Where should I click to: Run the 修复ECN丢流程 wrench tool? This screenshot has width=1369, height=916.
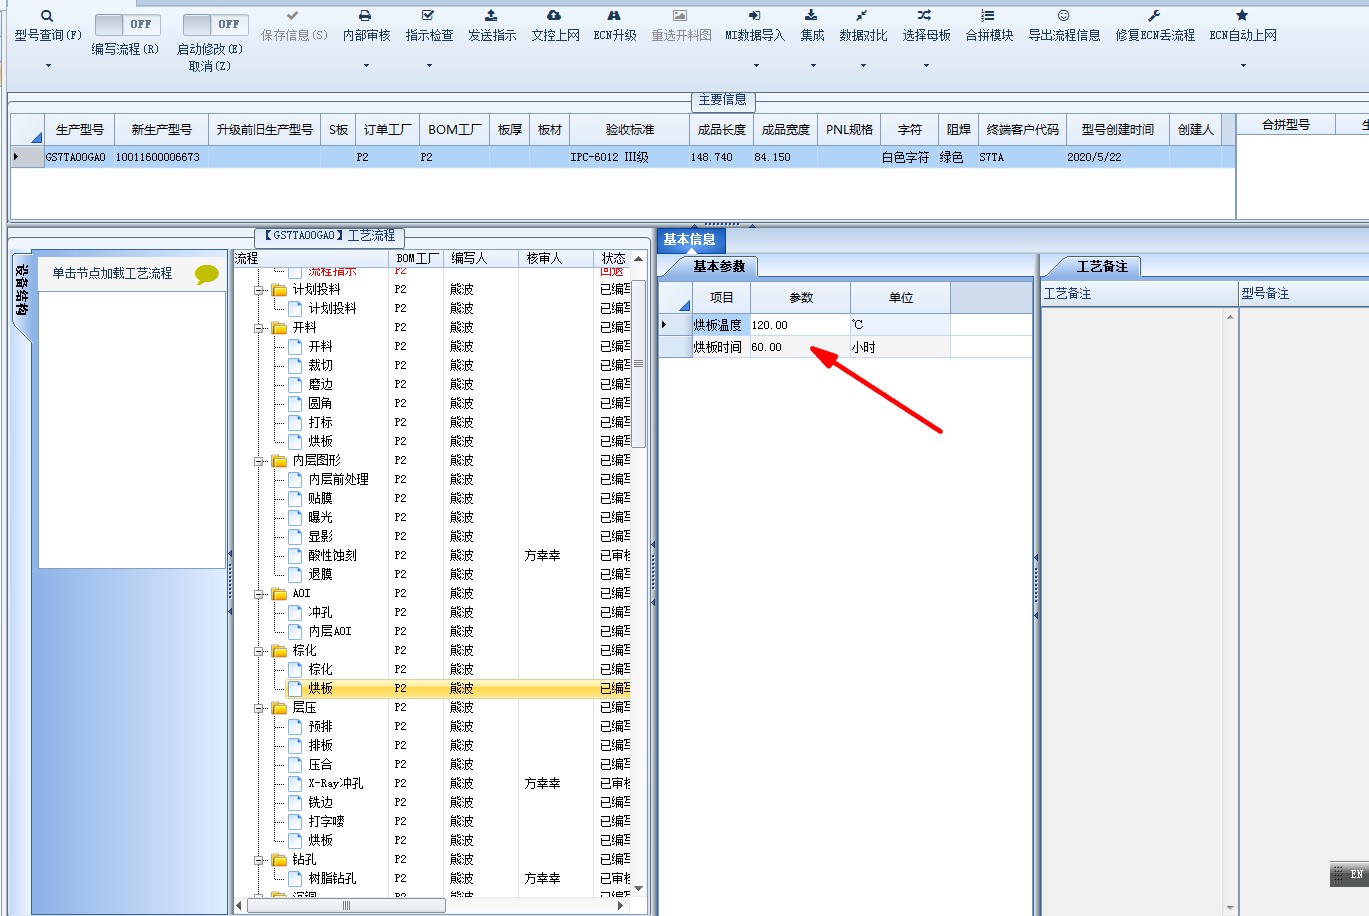[x=1155, y=27]
